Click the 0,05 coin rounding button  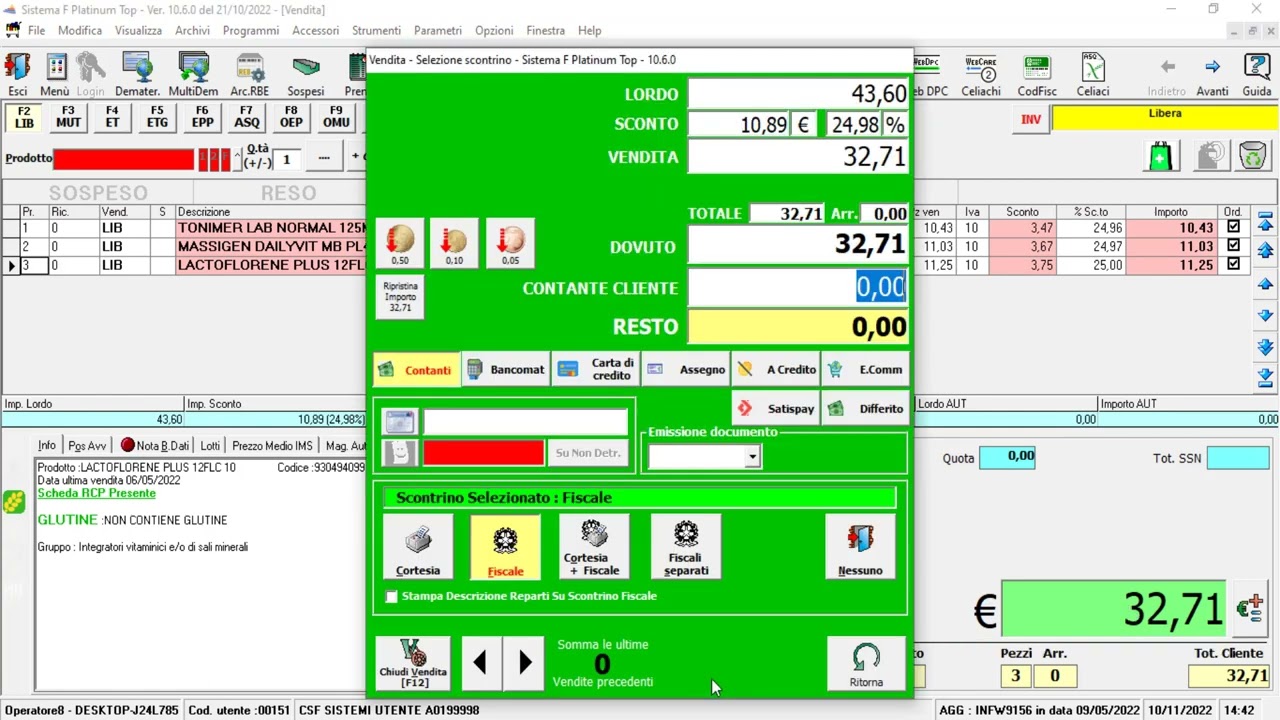(510, 243)
